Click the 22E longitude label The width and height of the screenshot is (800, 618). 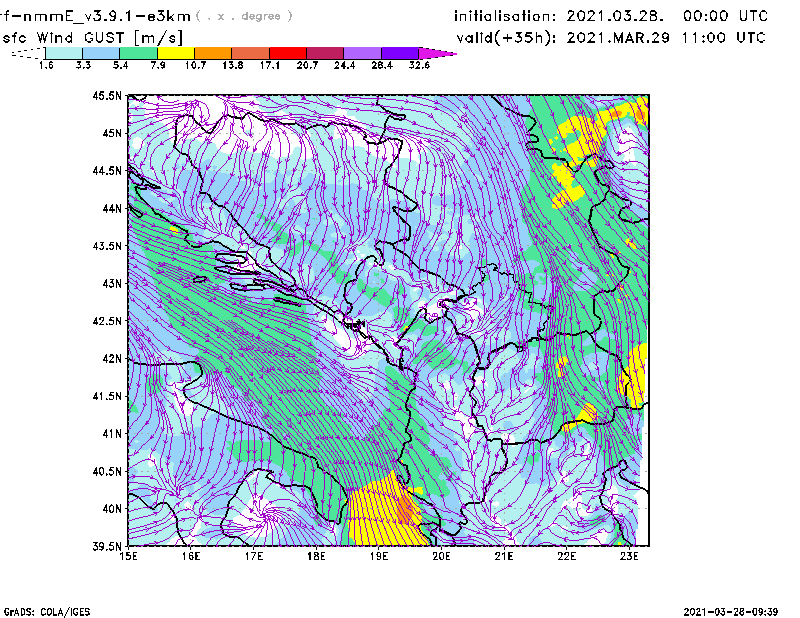[x=567, y=556]
